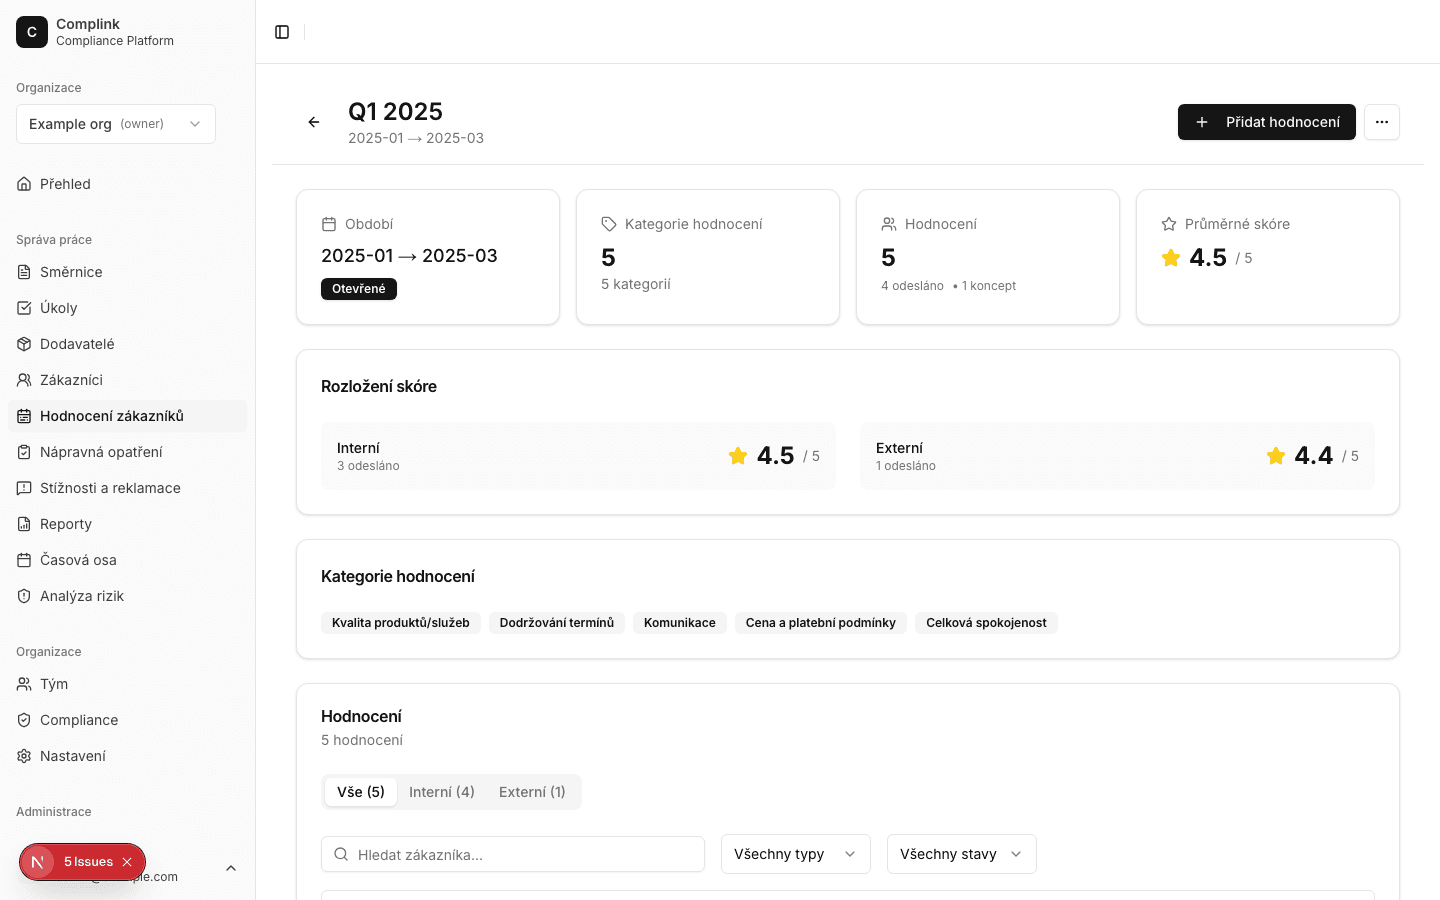Expand the Všechny stavy filter dropdown
1440x900 pixels.
(x=961, y=854)
